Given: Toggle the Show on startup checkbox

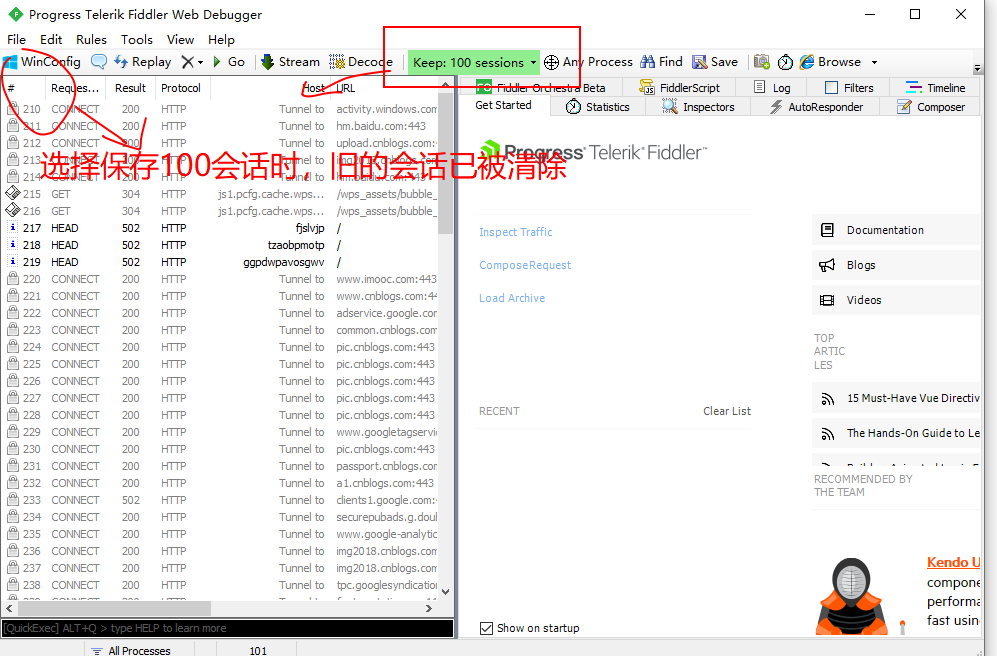Looking at the screenshot, I should coord(486,628).
